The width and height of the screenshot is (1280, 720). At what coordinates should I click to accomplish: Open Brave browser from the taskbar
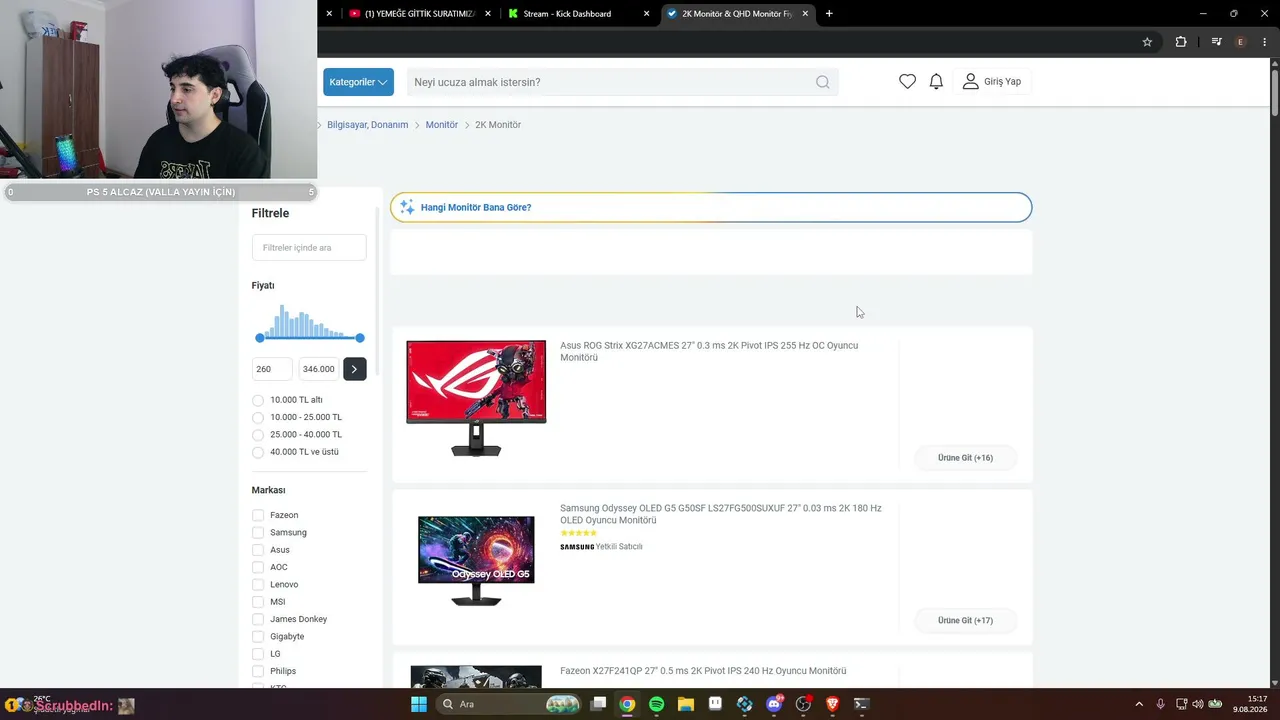click(x=832, y=704)
